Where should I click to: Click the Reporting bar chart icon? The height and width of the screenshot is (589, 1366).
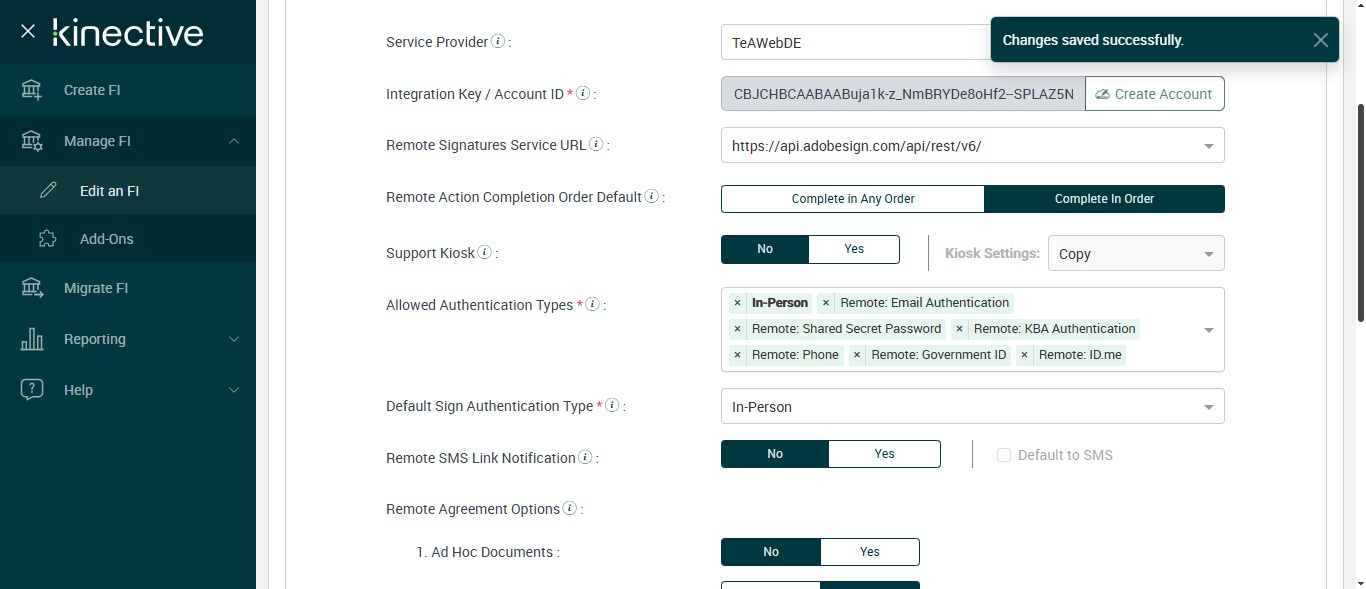pos(32,339)
